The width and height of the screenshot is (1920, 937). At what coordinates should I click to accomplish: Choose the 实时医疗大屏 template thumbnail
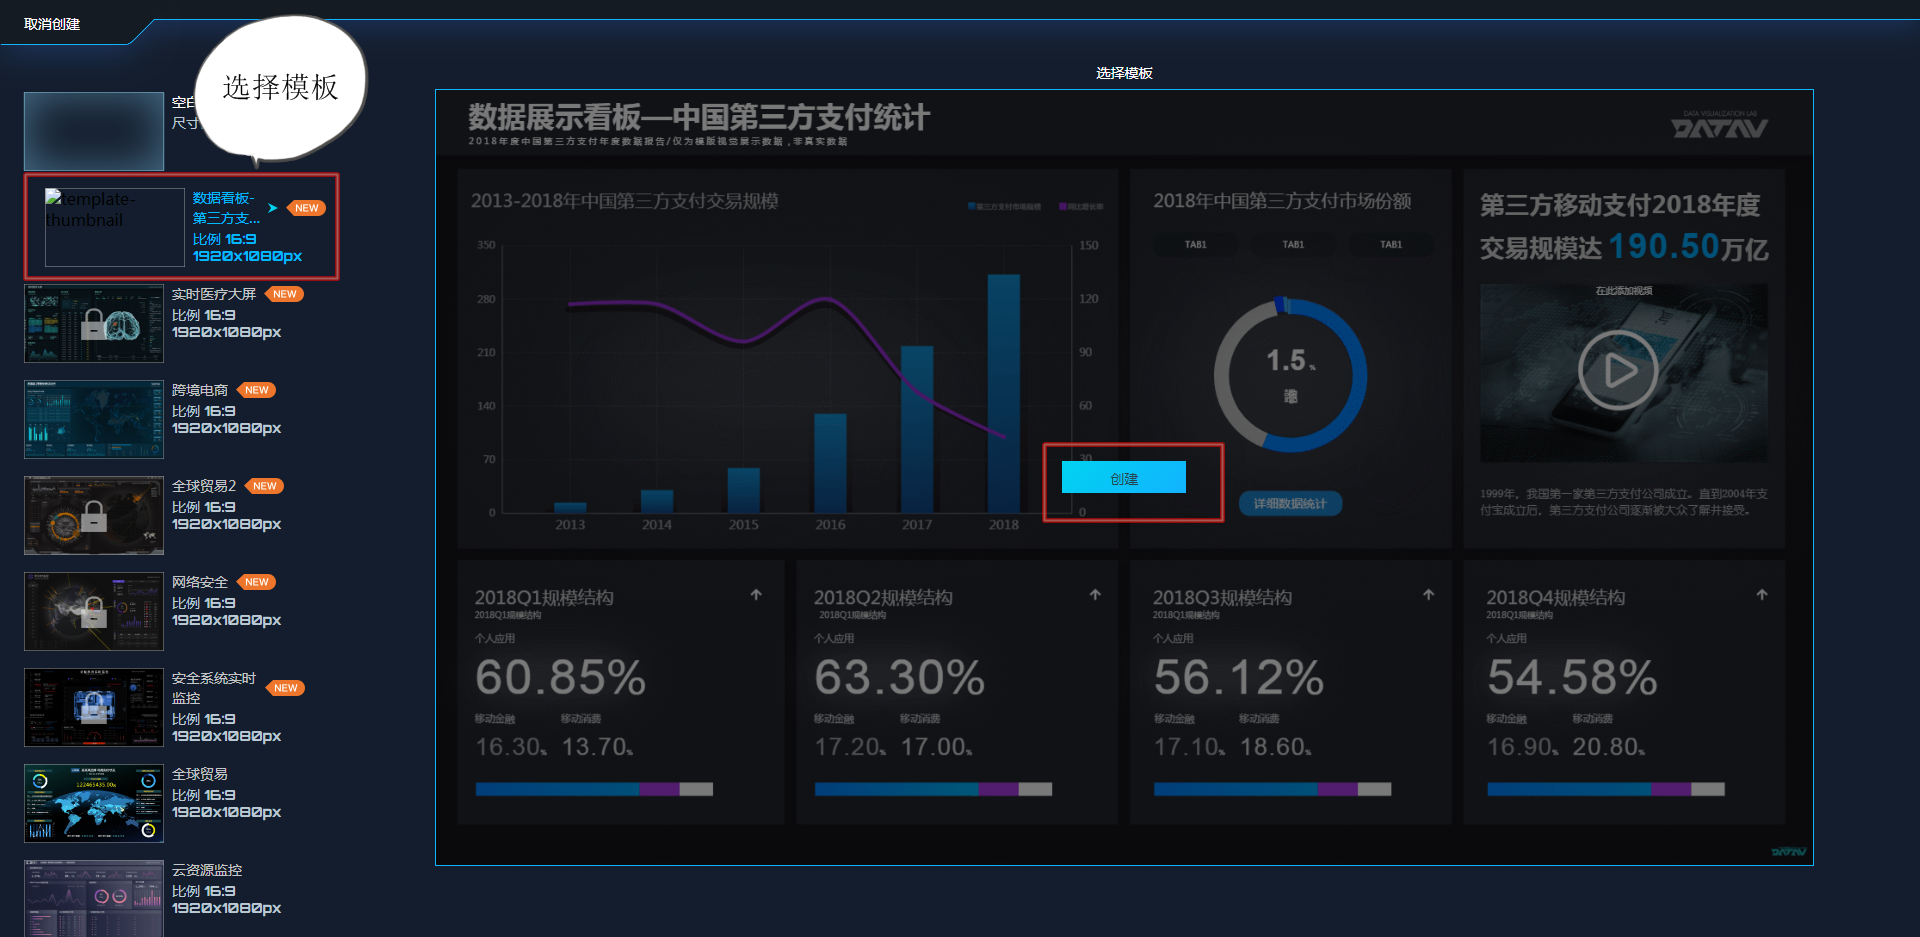pyautogui.click(x=94, y=323)
